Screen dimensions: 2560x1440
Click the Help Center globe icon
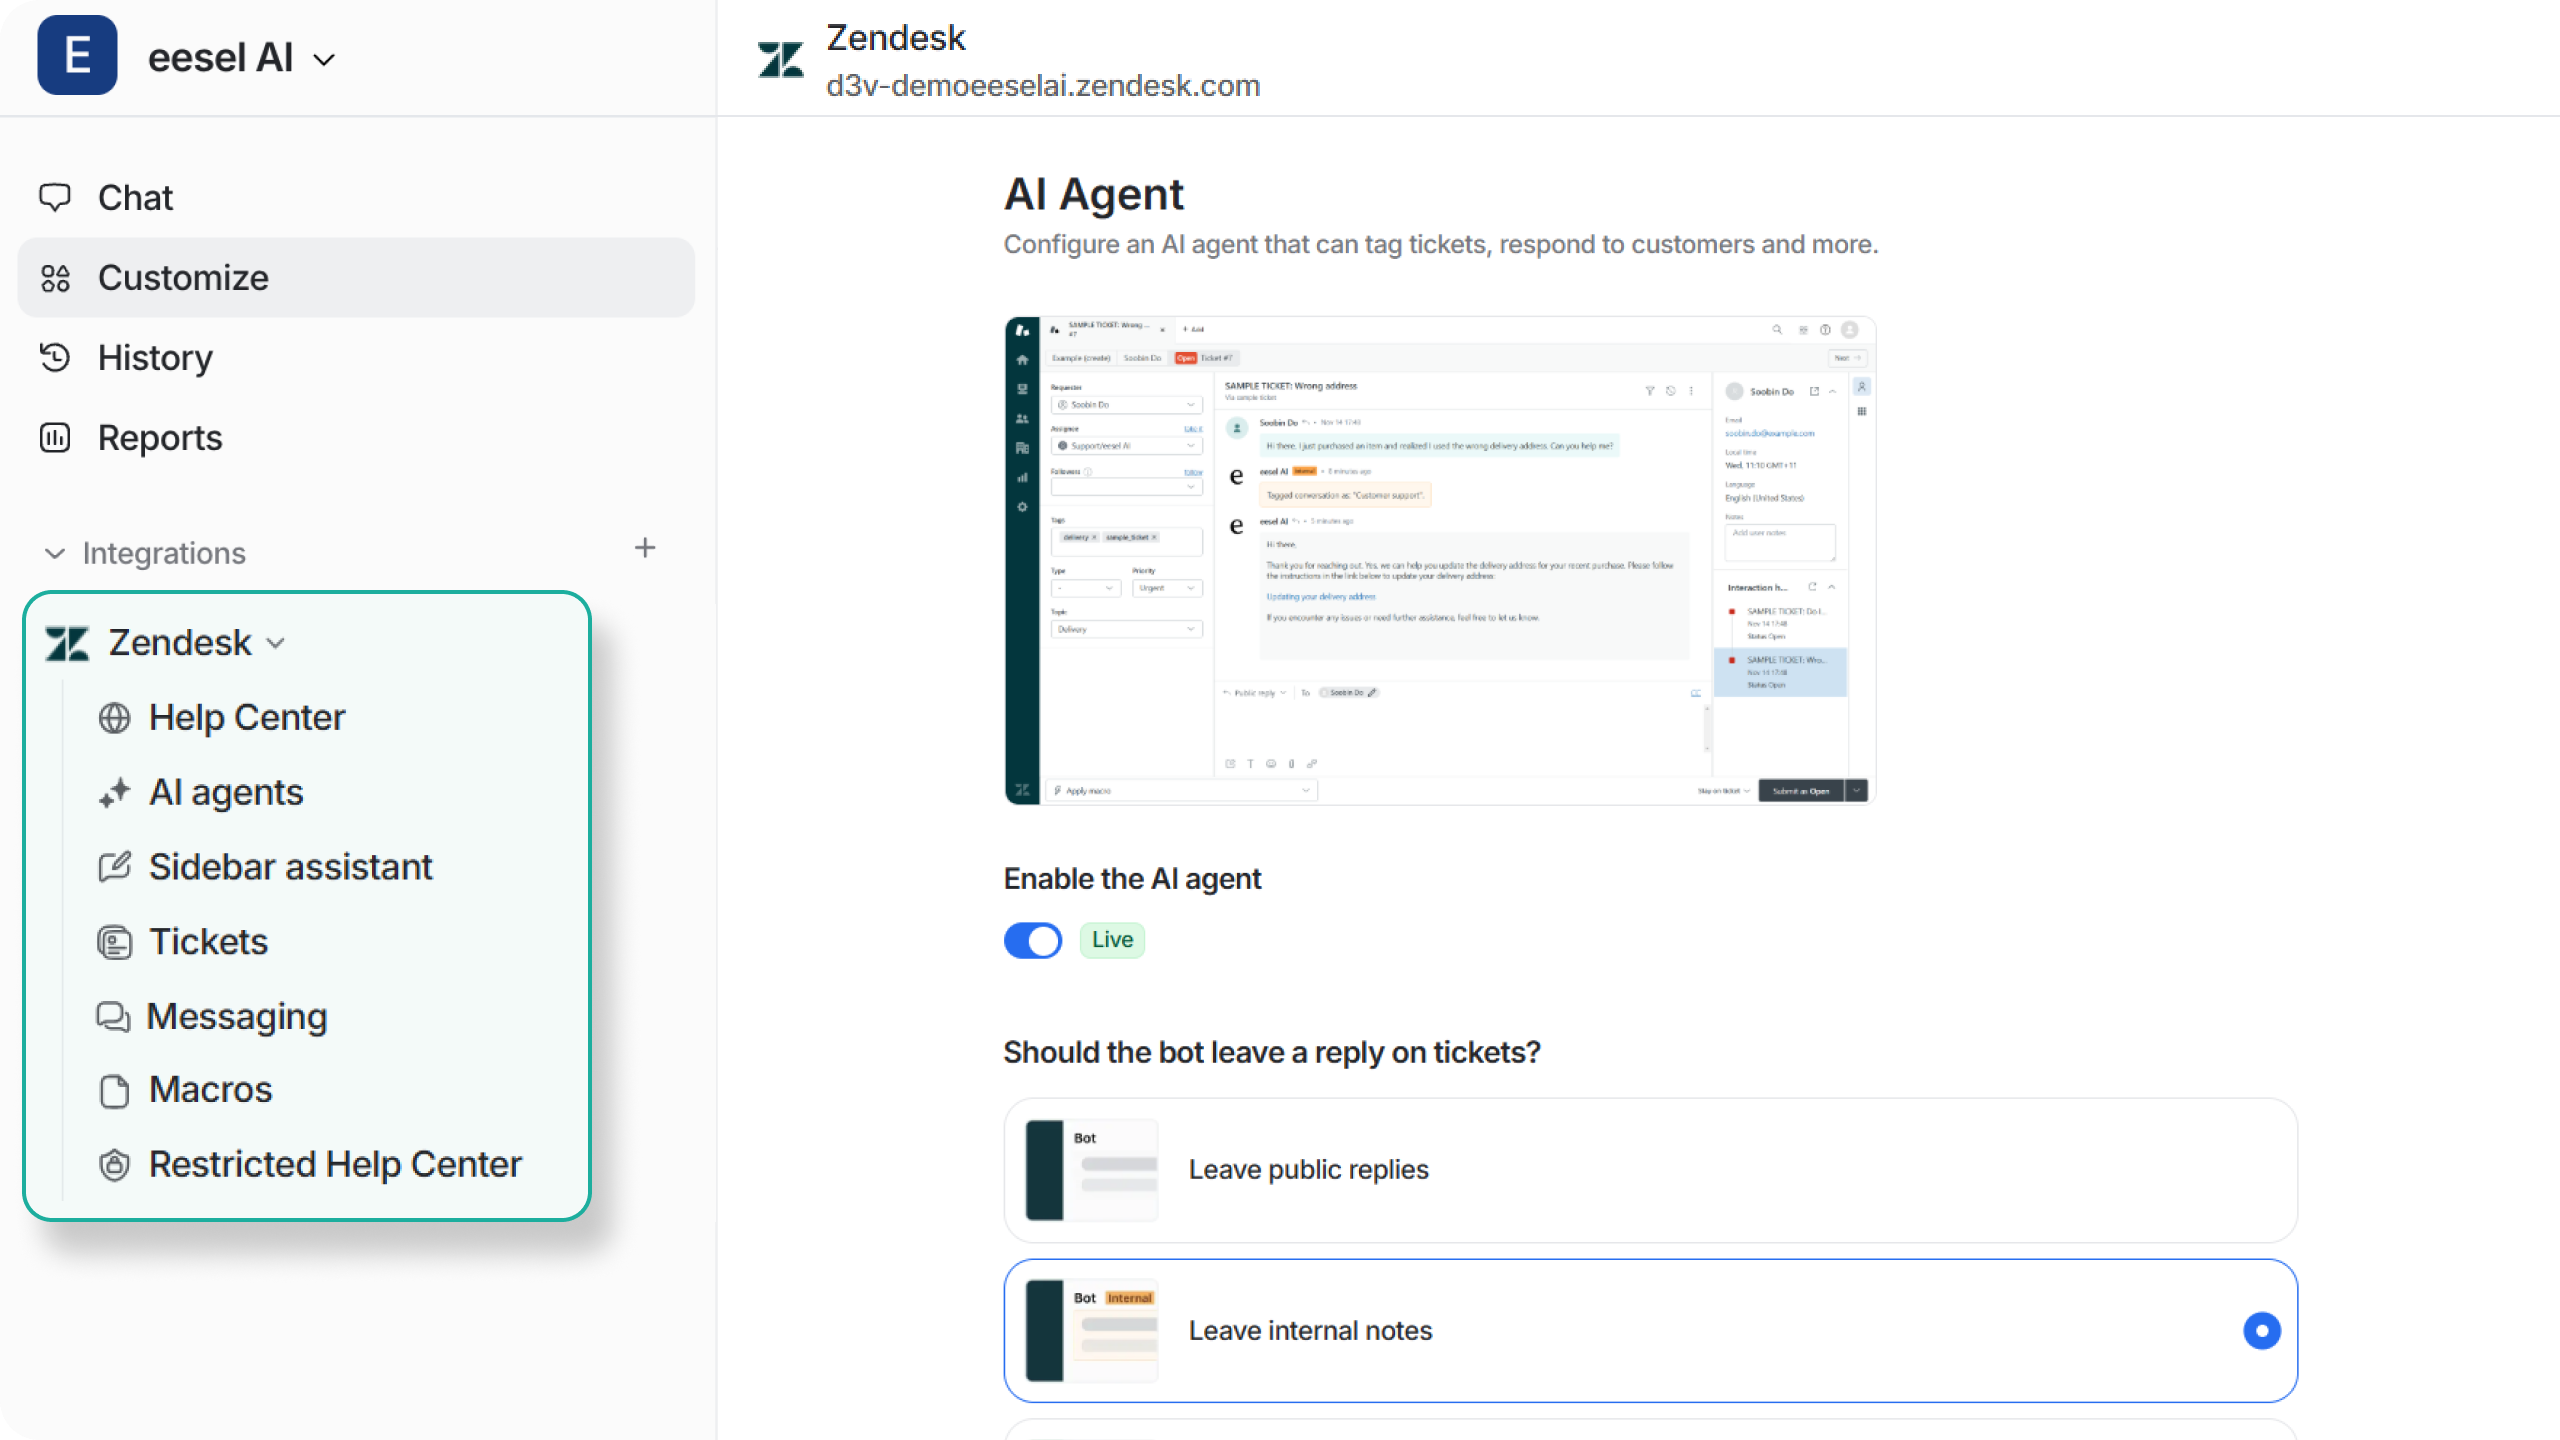pos(114,717)
